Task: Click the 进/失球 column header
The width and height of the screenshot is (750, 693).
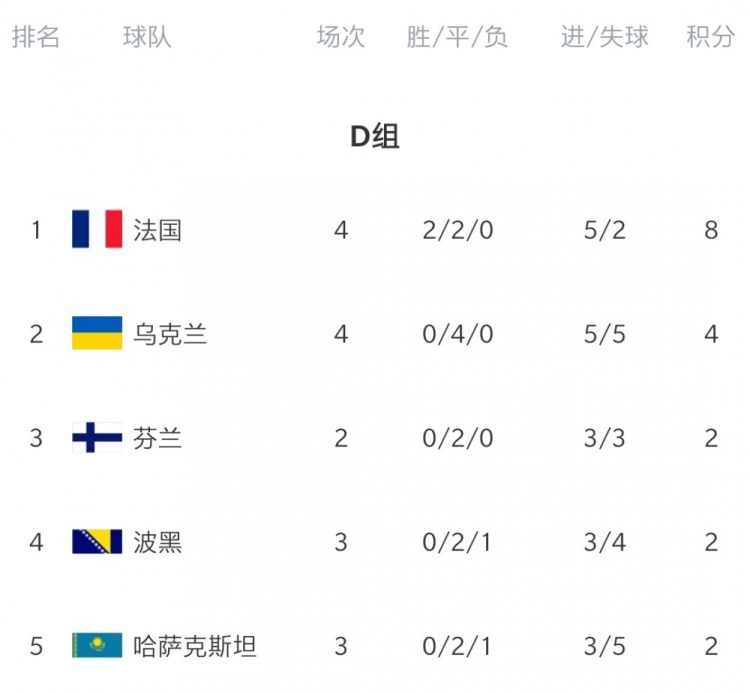Action: (x=605, y=37)
